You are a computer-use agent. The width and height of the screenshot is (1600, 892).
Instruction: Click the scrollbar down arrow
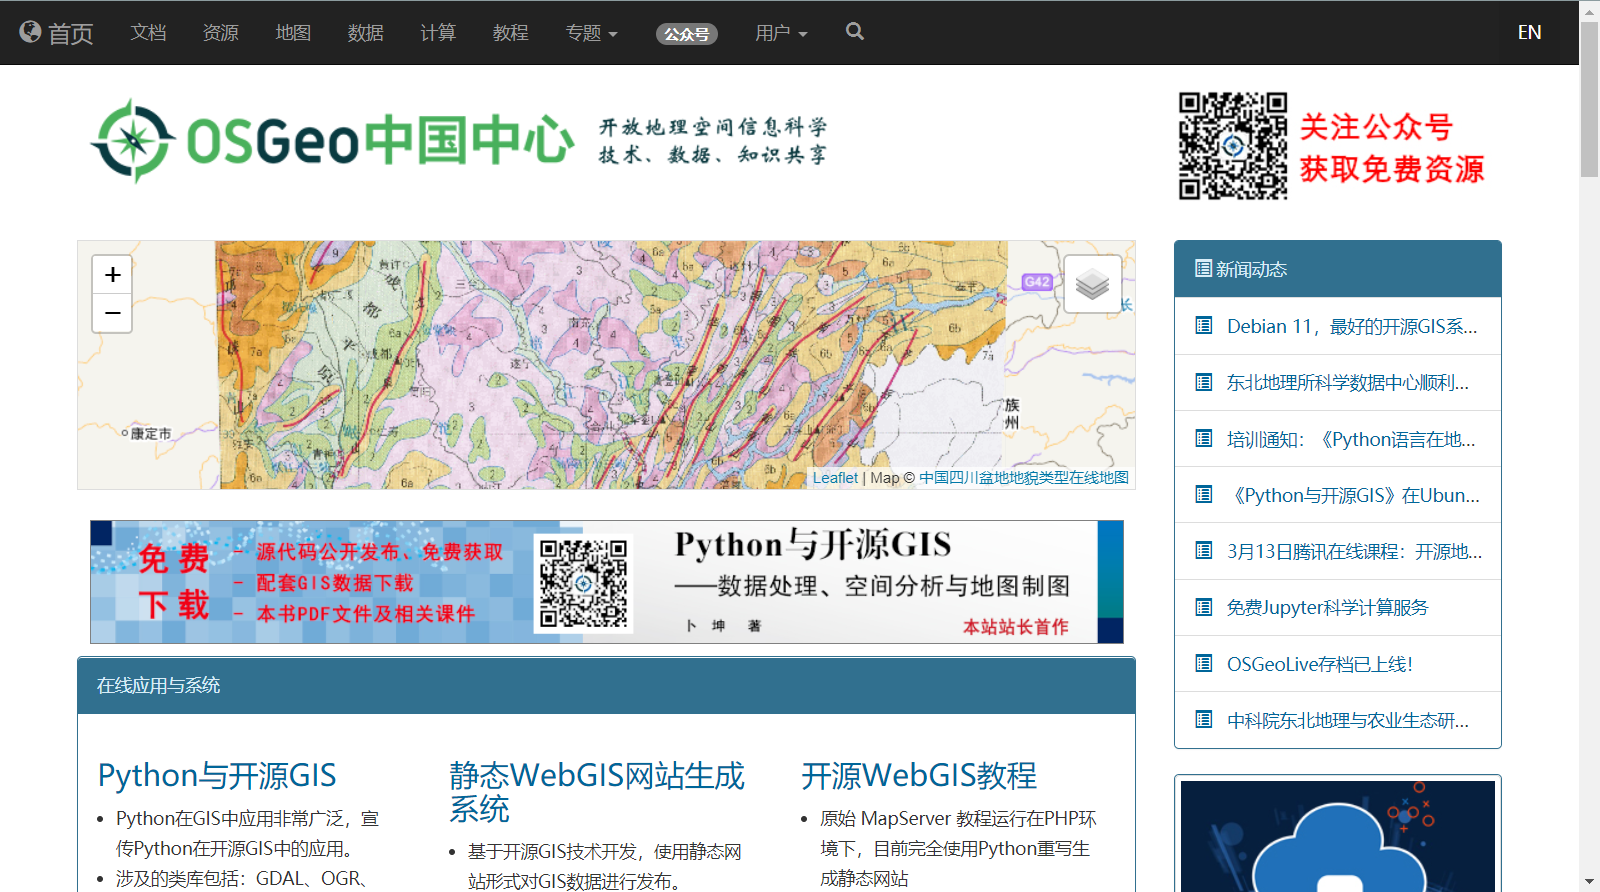pyautogui.click(x=1589, y=882)
